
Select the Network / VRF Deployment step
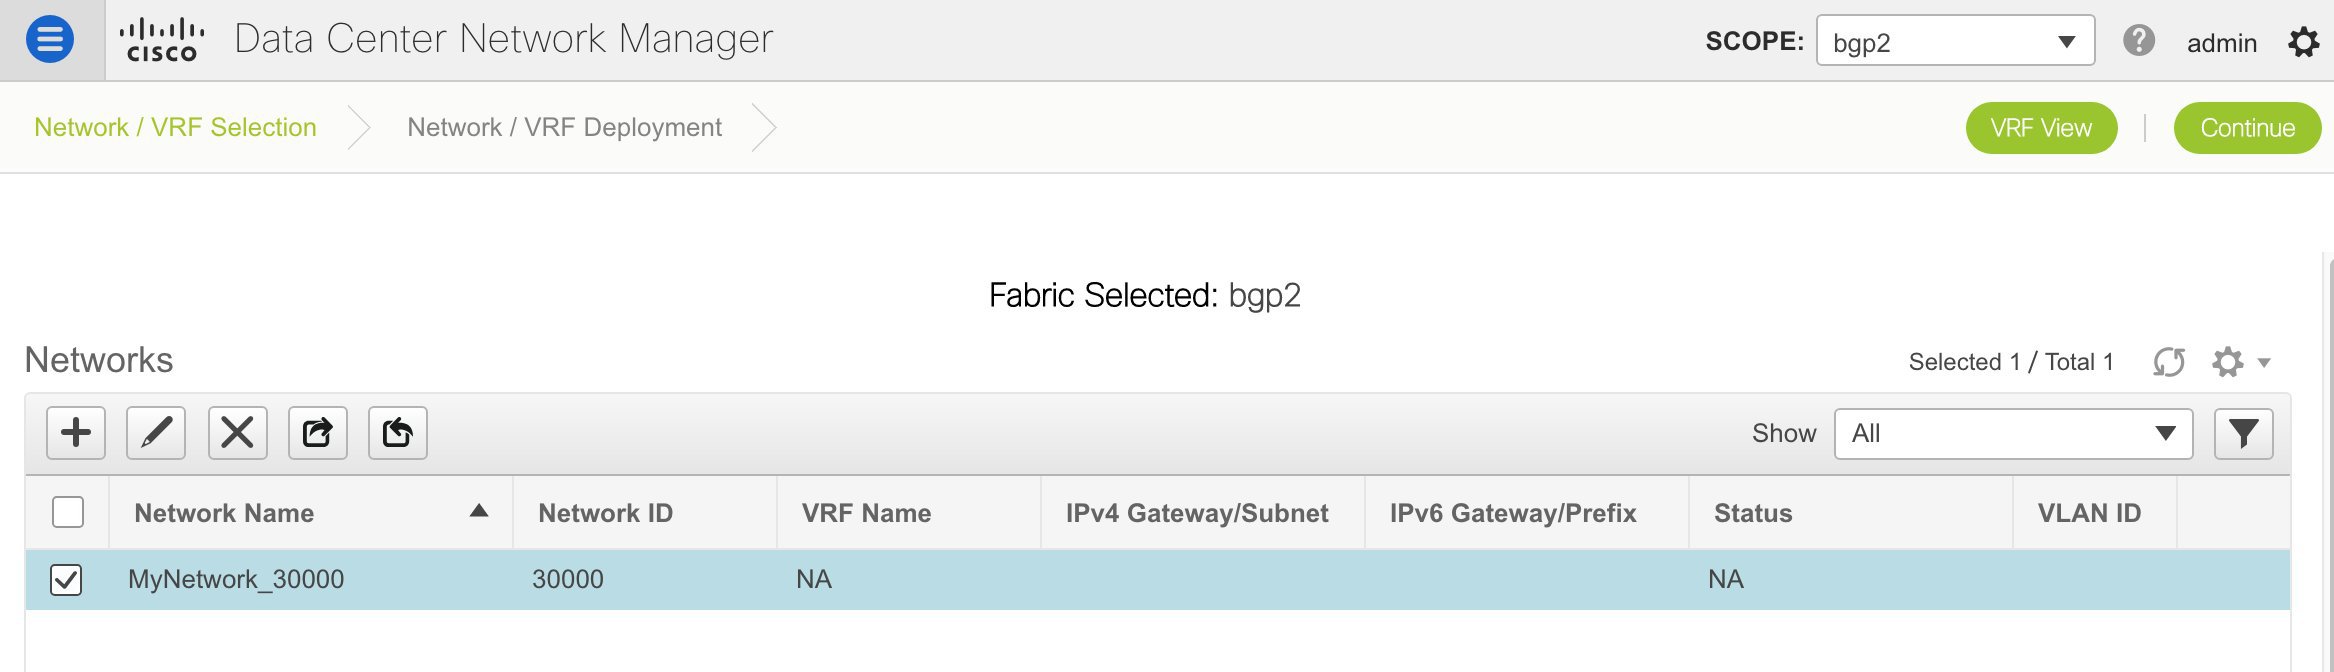pos(564,127)
